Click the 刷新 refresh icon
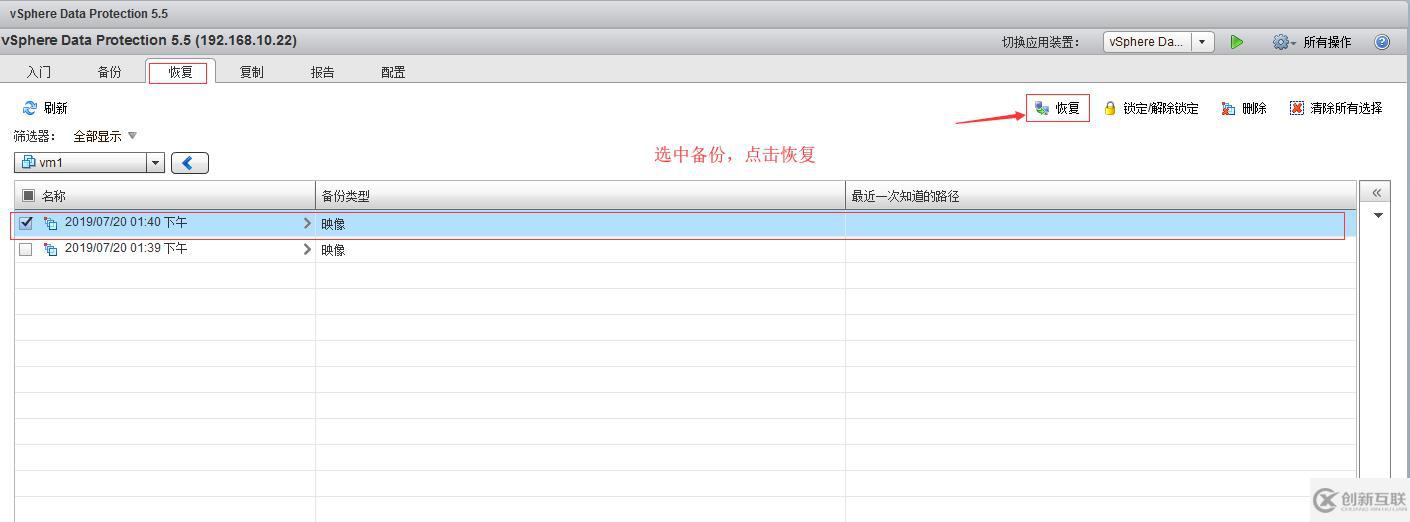 pos(30,108)
